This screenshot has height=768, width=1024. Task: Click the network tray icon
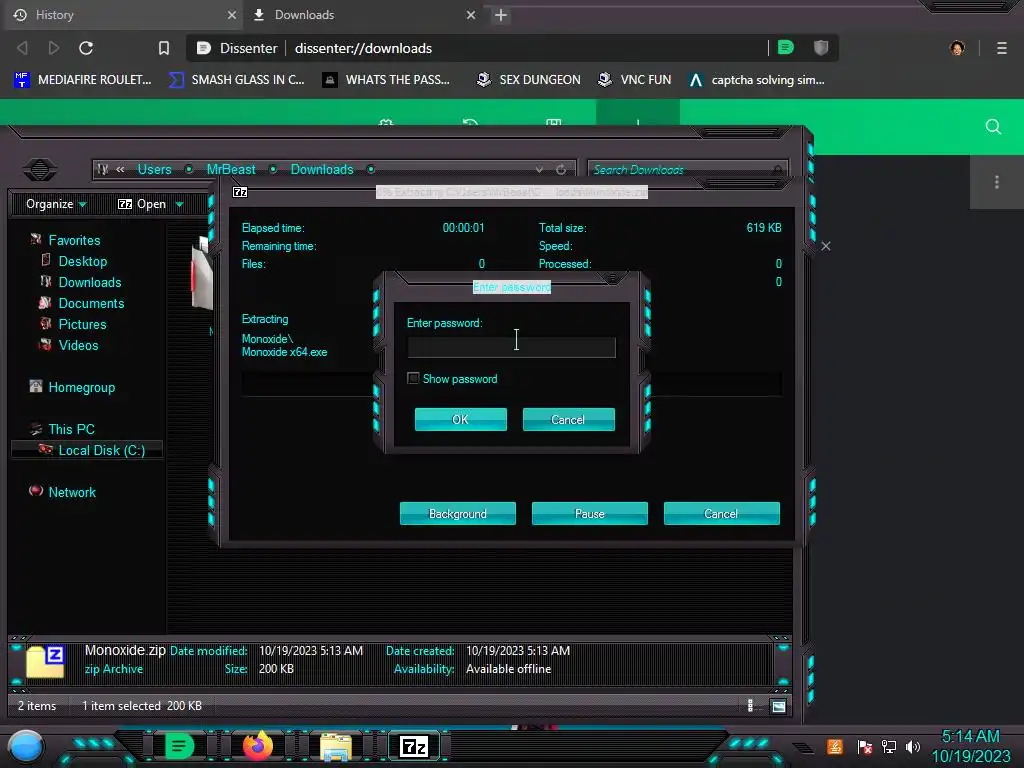[889, 746]
